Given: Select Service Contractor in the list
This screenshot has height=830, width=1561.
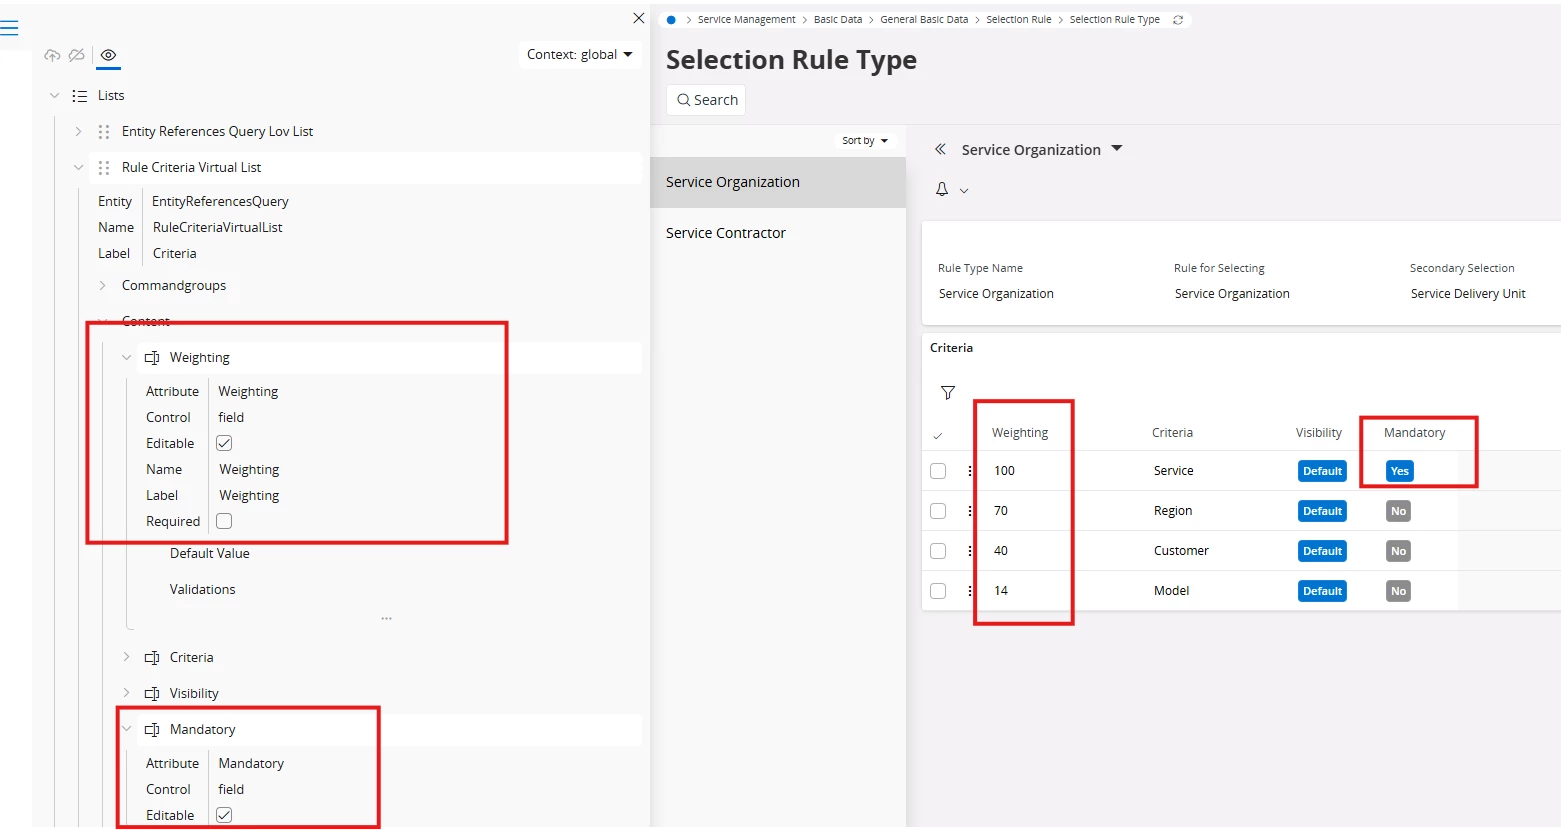Looking at the screenshot, I should point(726,233).
